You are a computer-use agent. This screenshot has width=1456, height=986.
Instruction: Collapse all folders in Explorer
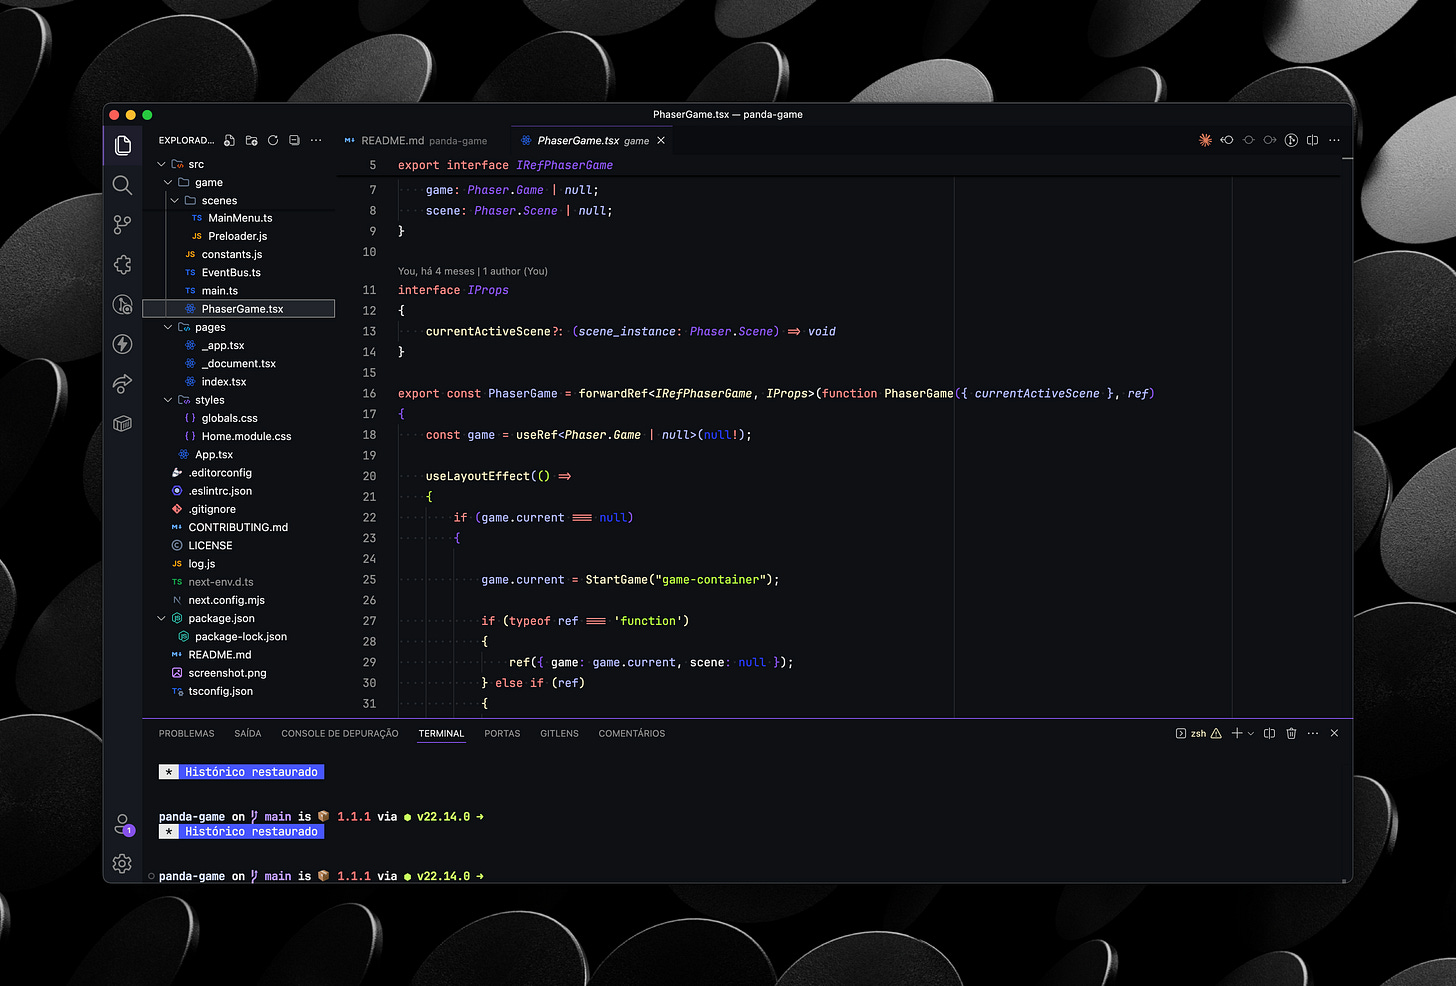coord(294,140)
